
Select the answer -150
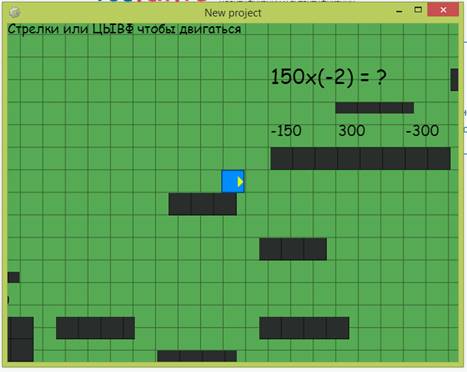[x=286, y=131]
